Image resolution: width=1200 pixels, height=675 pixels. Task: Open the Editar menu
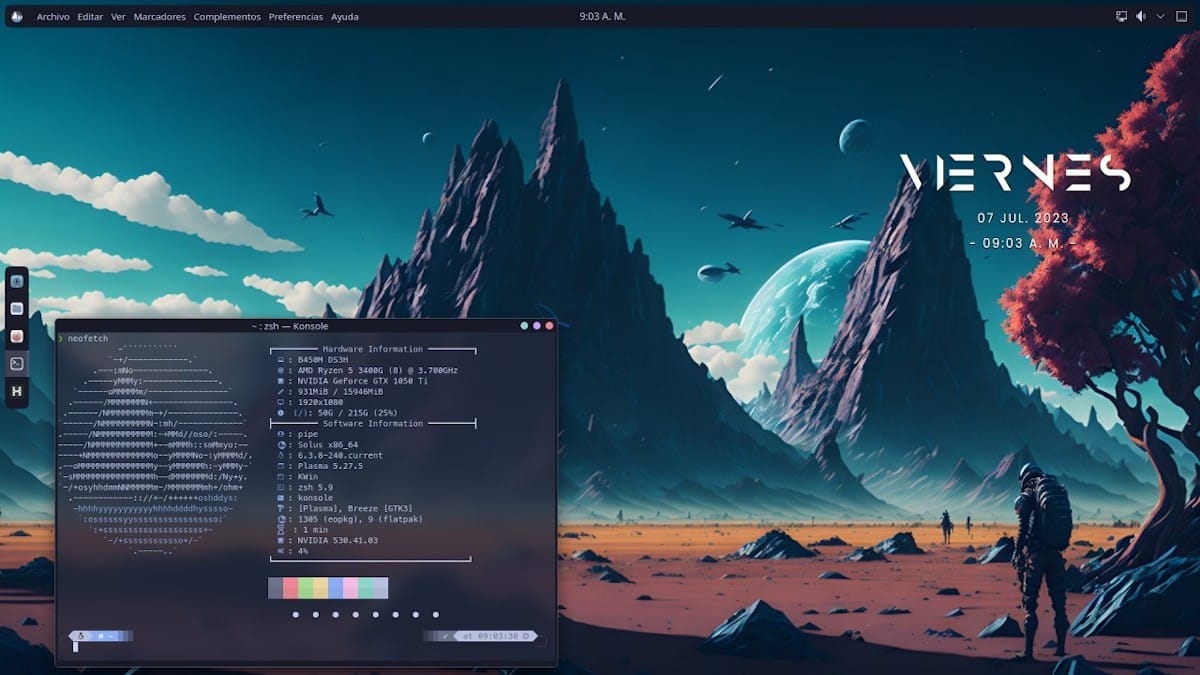pos(90,17)
